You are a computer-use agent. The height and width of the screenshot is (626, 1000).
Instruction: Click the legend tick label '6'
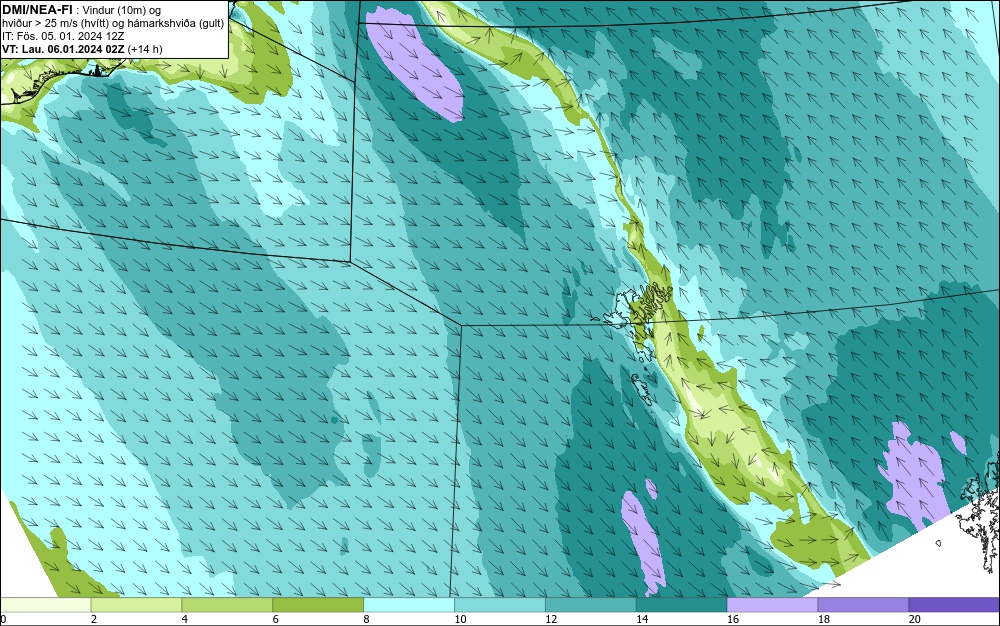coord(276,619)
